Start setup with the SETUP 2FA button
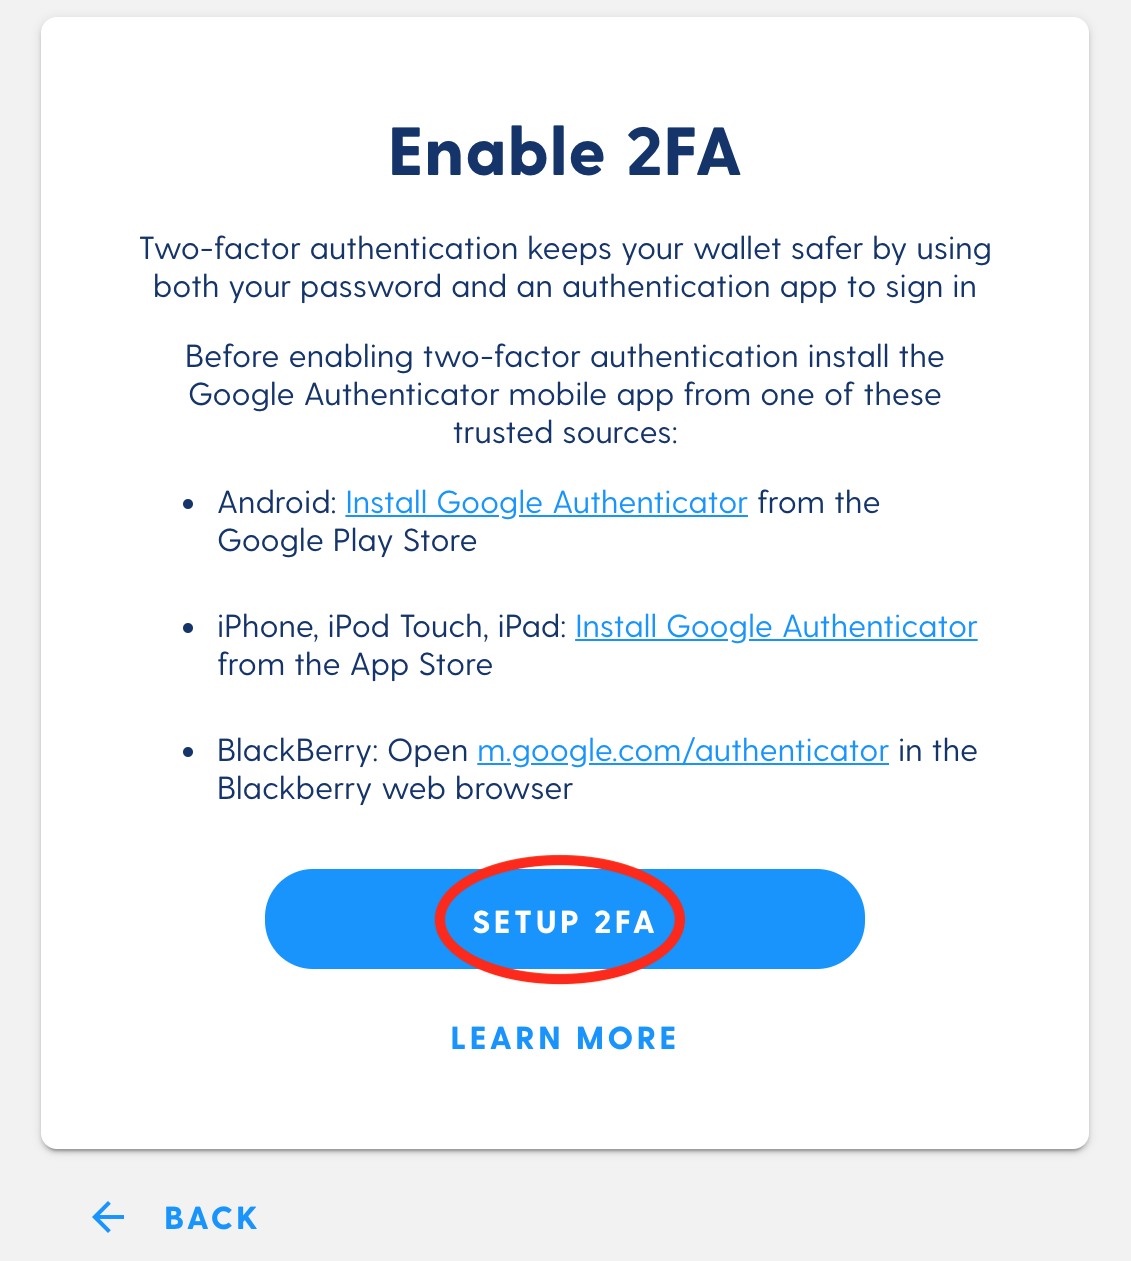 click(564, 919)
